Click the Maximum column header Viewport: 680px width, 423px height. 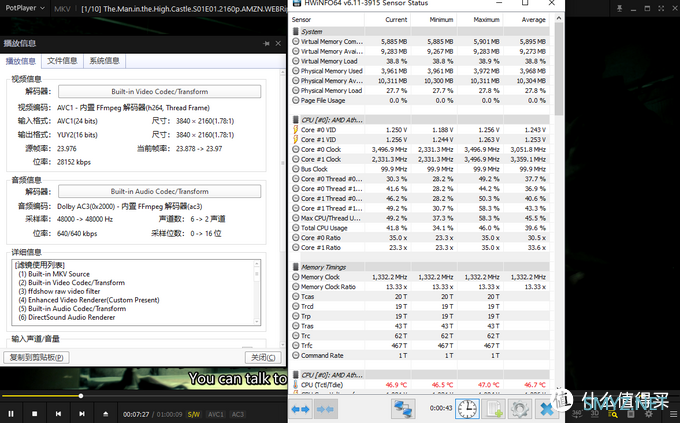click(x=480, y=20)
